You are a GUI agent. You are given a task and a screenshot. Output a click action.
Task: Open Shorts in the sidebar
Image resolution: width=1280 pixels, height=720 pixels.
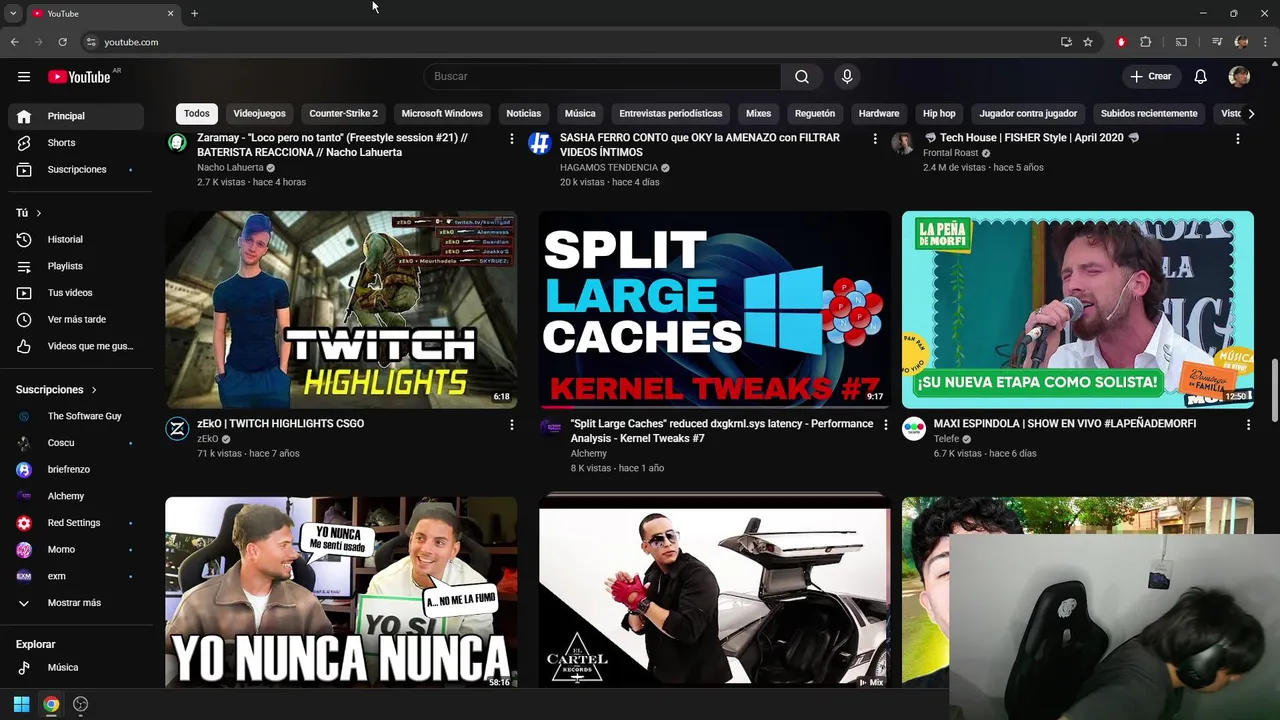click(75, 143)
